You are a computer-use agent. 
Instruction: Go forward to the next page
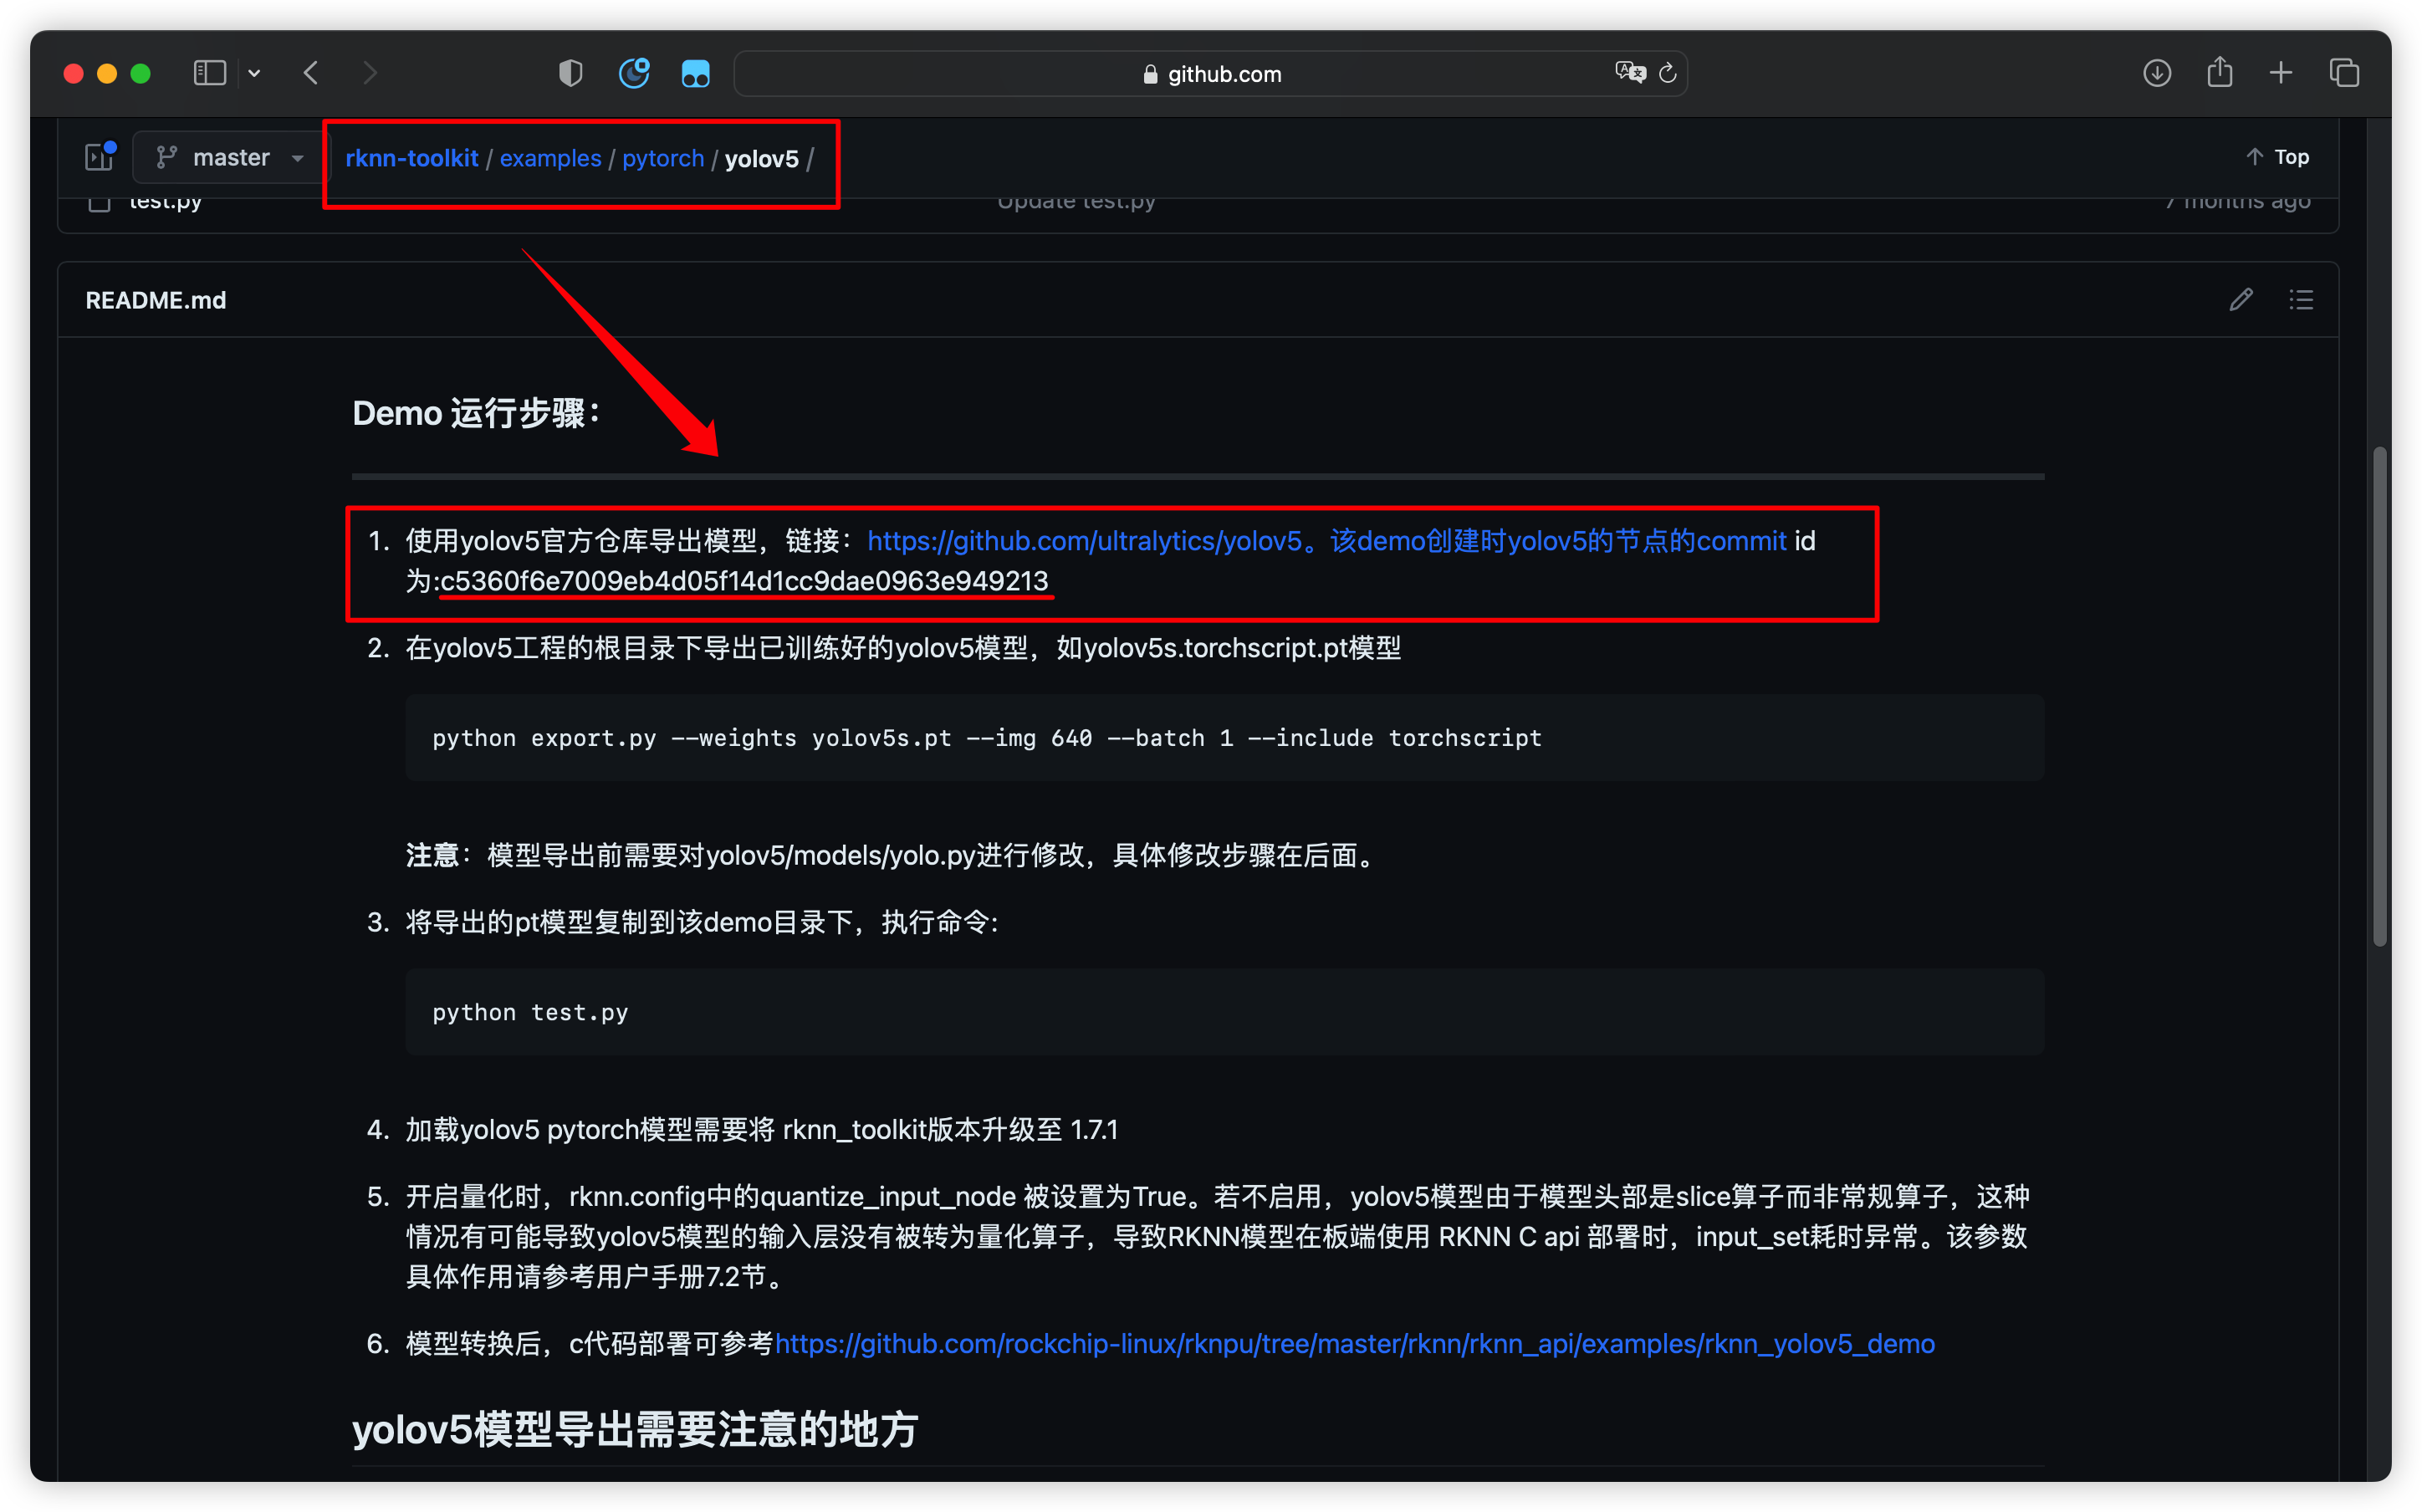point(370,73)
